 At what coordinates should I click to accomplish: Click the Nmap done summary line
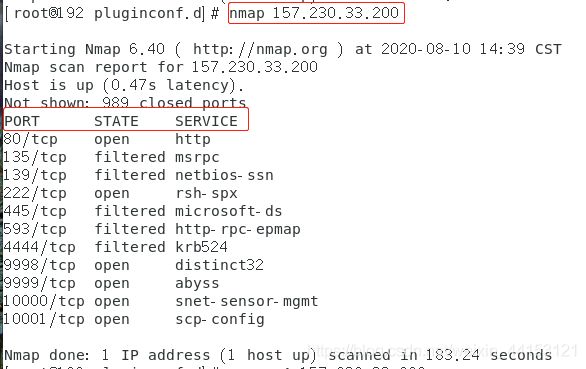(x=278, y=355)
